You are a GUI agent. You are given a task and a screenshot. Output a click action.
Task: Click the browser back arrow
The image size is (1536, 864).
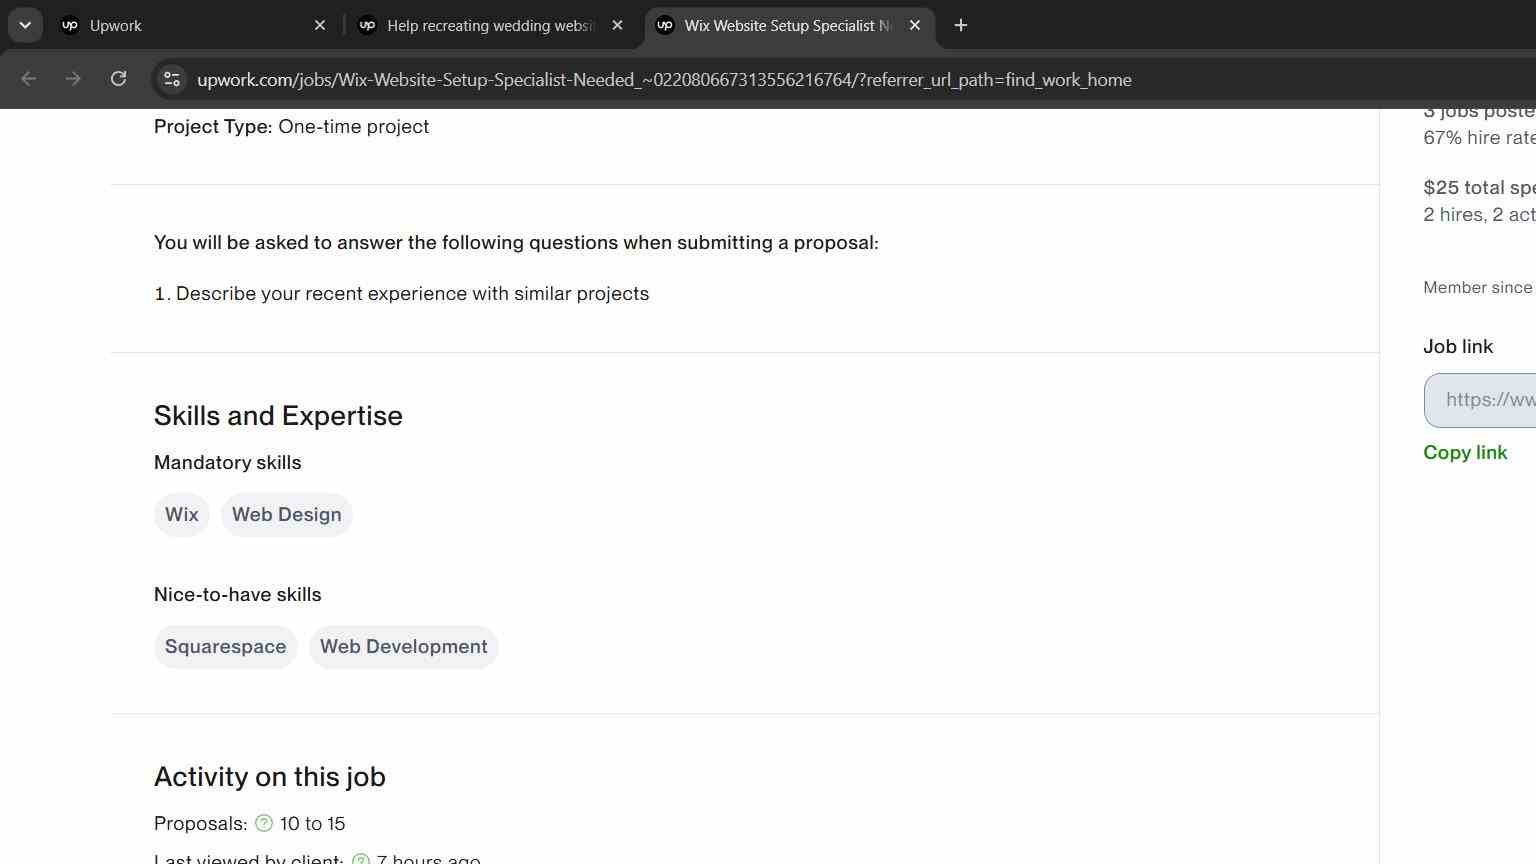point(28,79)
